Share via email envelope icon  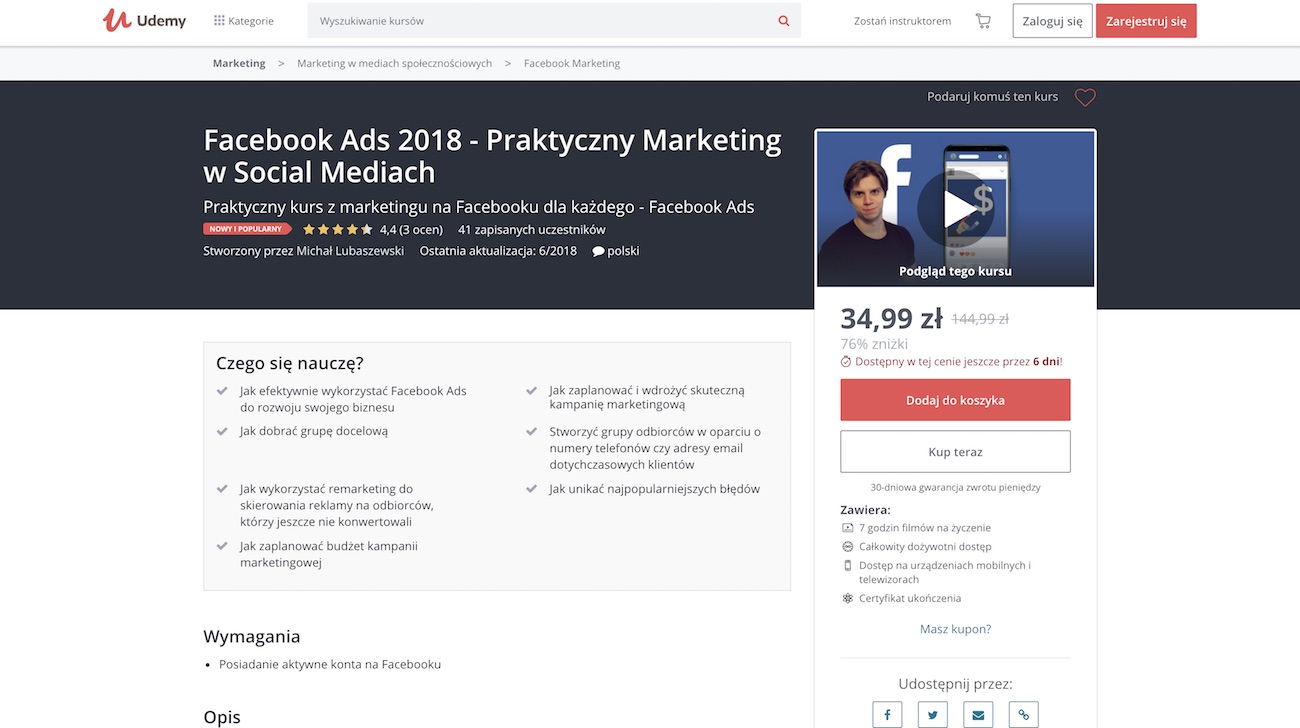click(978, 714)
